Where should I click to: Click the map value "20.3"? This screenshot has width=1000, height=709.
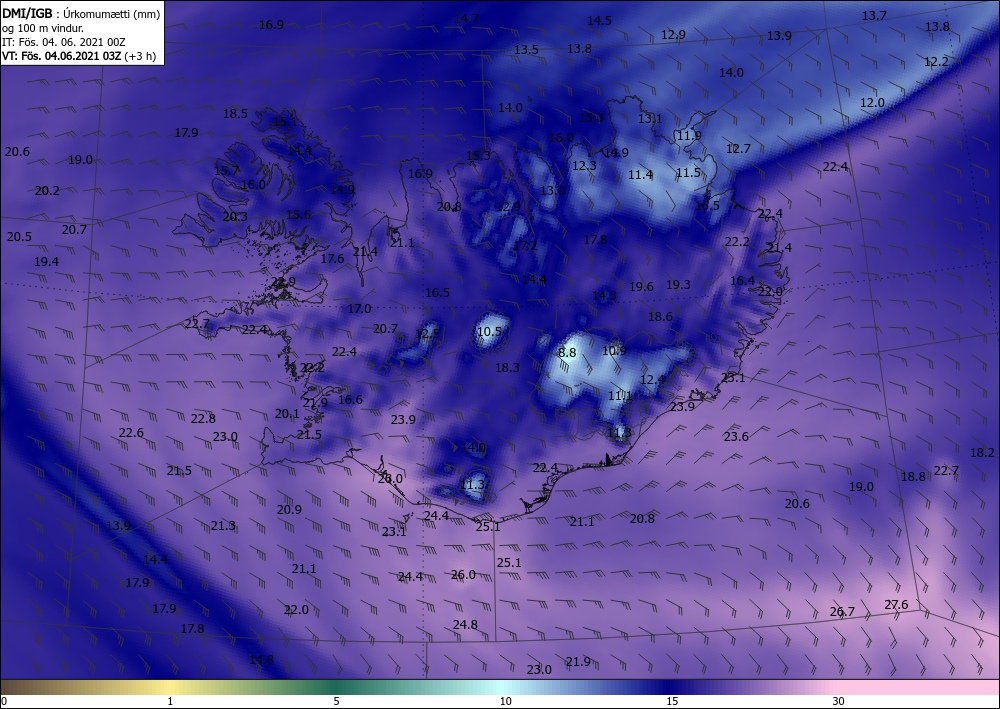(x=235, y=216)
